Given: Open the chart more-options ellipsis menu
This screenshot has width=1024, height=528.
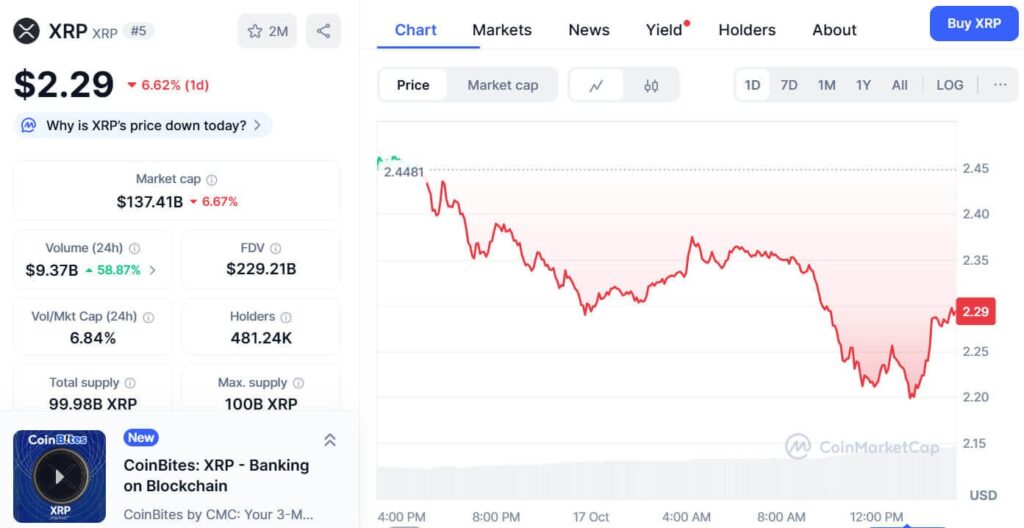Looking at the screenshot, I should tap(1000, 85).
